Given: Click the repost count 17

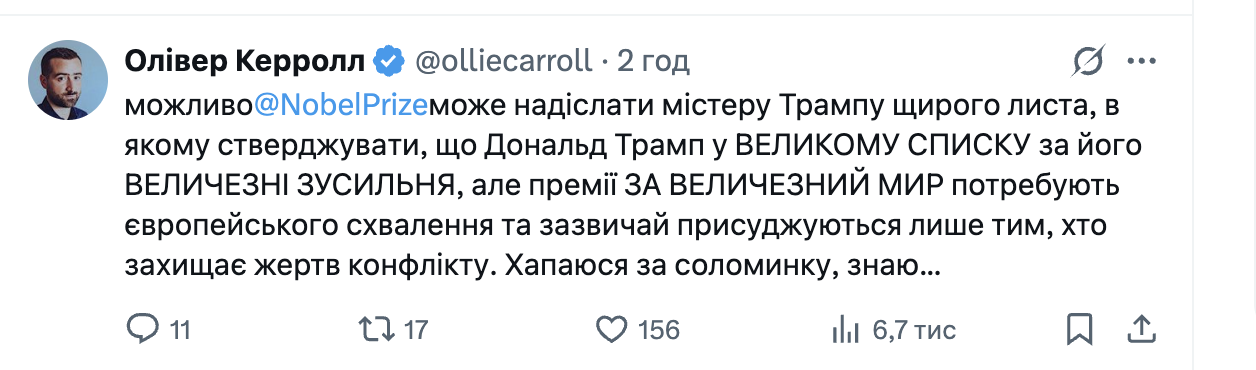Looking at the screenshot, I should click(x=416, y=330).
